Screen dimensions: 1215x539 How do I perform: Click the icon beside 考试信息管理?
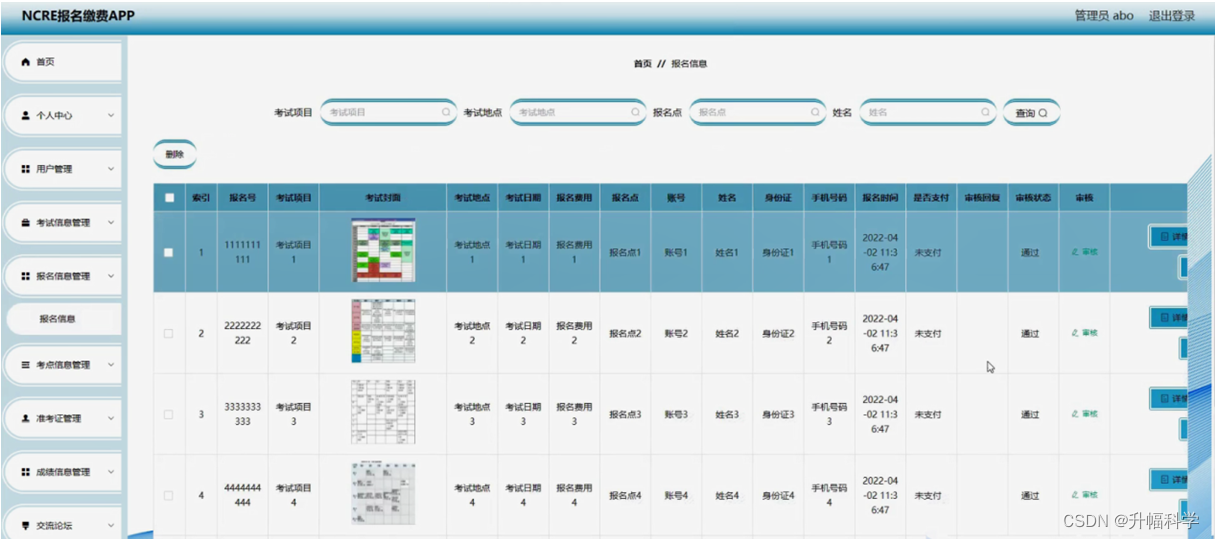(26, 223)
